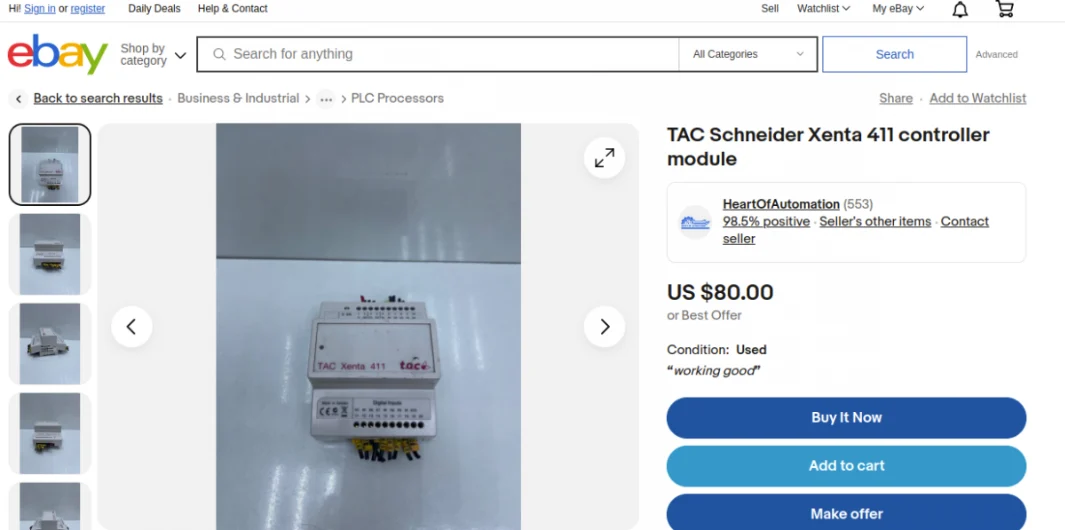
Task: Open the shopping cart icon
Action: pyautogui.click(x=1004, y=9)
